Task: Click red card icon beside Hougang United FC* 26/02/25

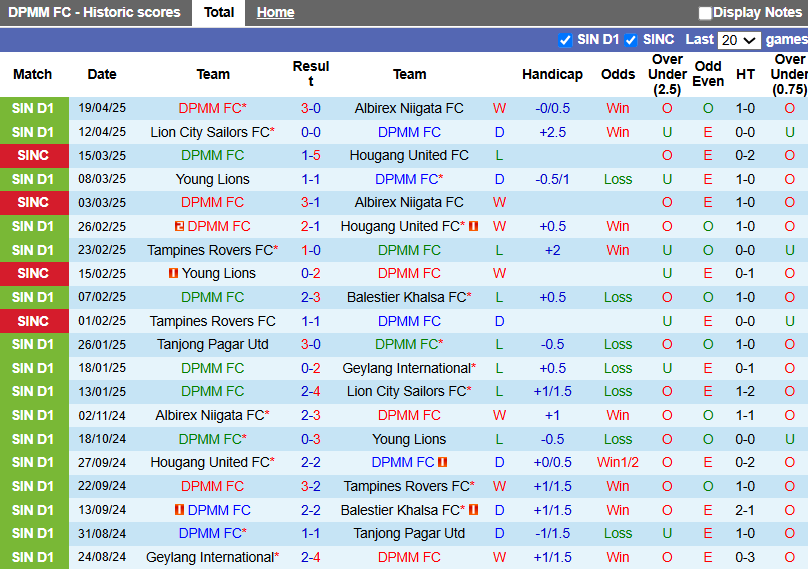Action: tap(474, 226)
